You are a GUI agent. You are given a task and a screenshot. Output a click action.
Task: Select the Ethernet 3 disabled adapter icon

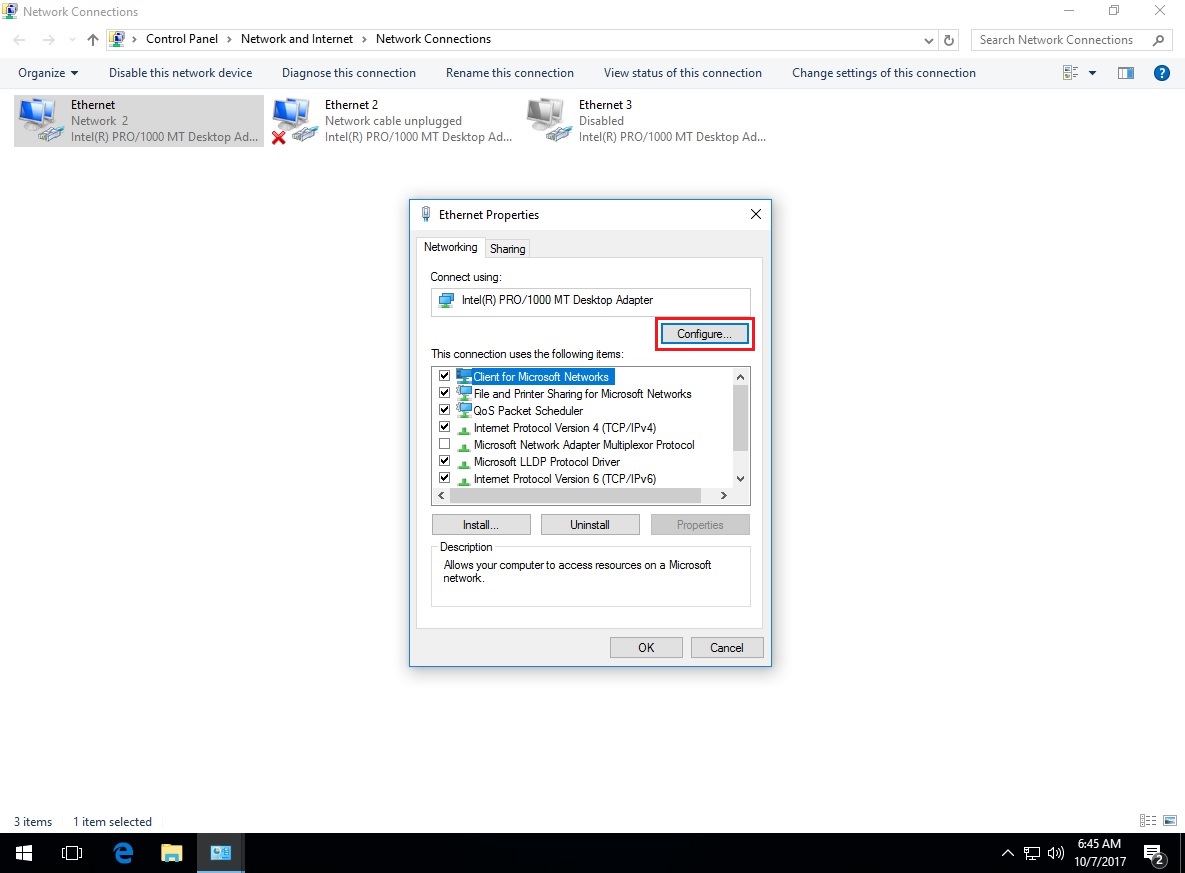(548, 120)
